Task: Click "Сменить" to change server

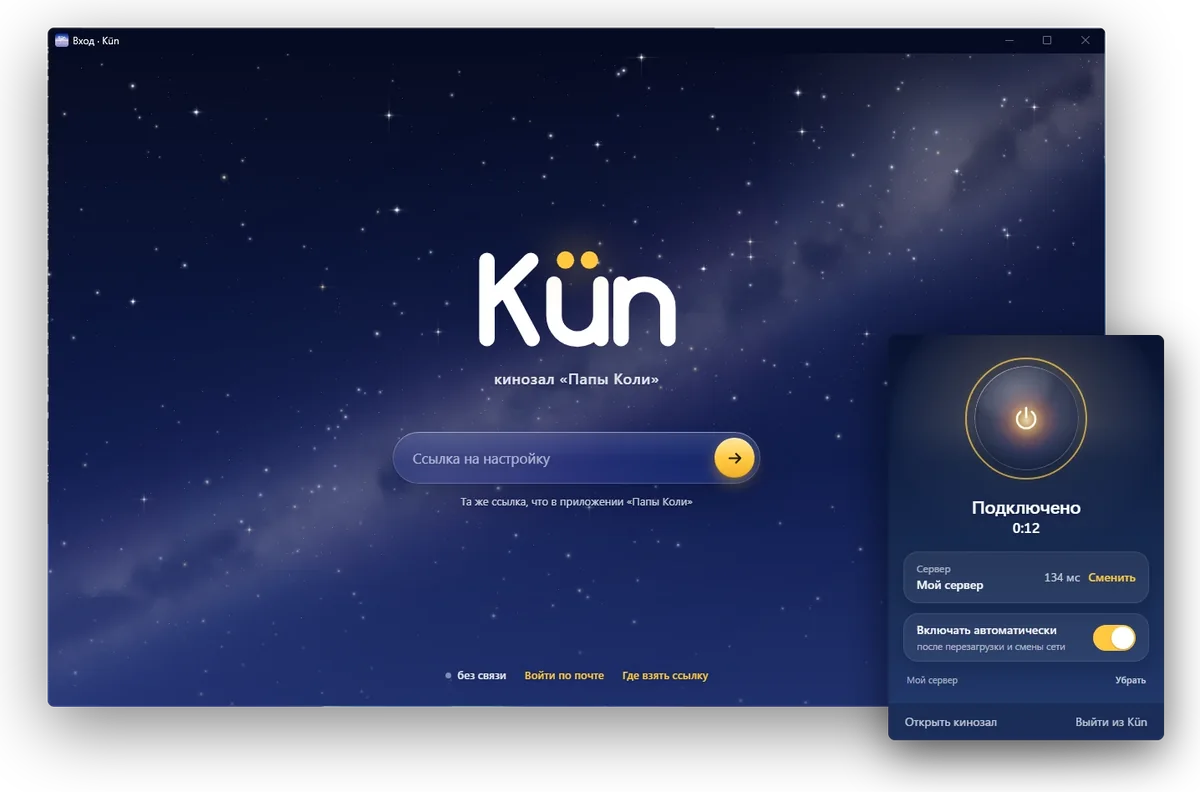Action: tap(1112, 578)
